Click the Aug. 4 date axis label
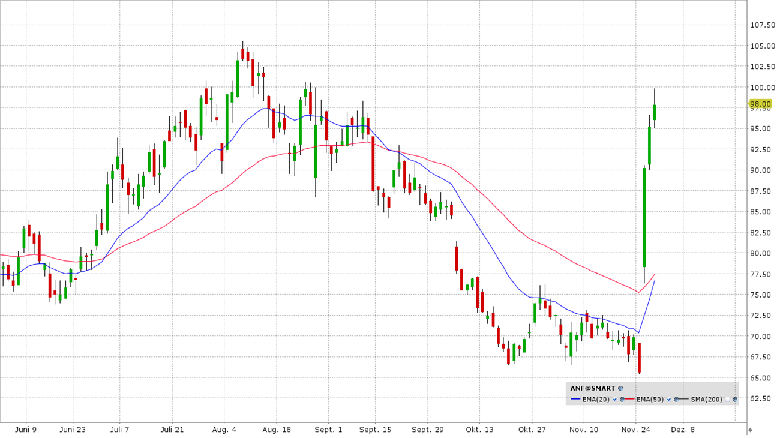This screenshot has height=438, width=780. pyautogui.click(x=224, y=430)
